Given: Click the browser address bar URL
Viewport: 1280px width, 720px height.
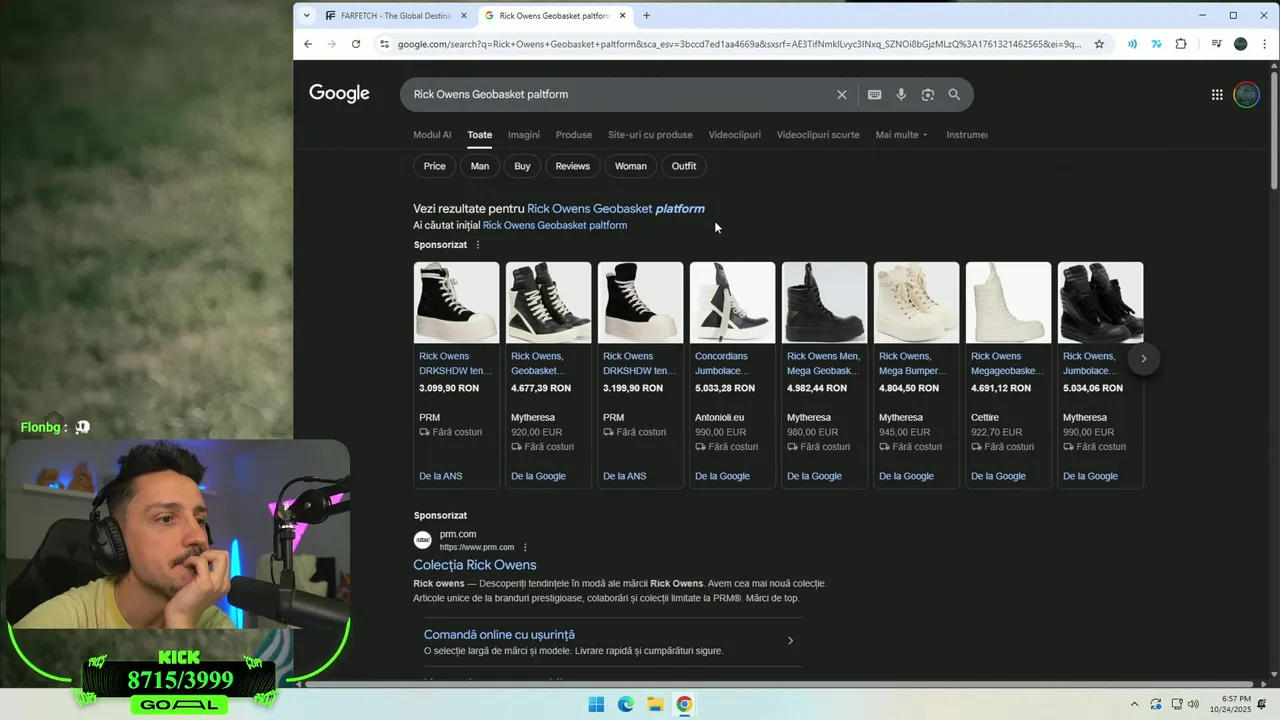Looking at the screenshot, I should coord(739,44).
